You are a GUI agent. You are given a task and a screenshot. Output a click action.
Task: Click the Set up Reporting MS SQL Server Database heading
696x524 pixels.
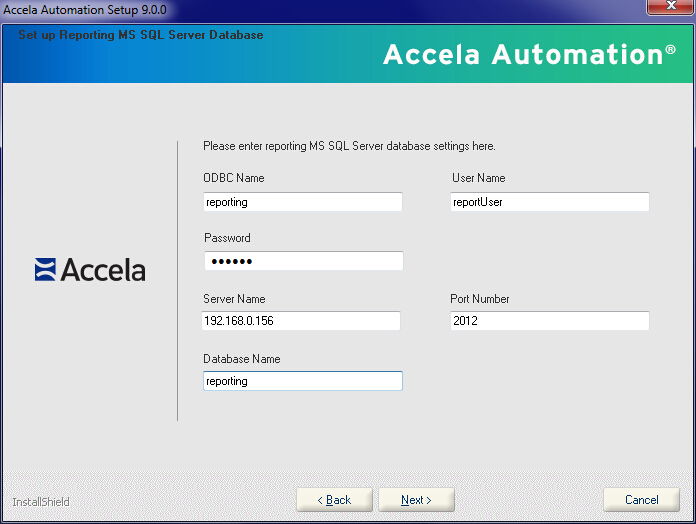tap(141, 35)
